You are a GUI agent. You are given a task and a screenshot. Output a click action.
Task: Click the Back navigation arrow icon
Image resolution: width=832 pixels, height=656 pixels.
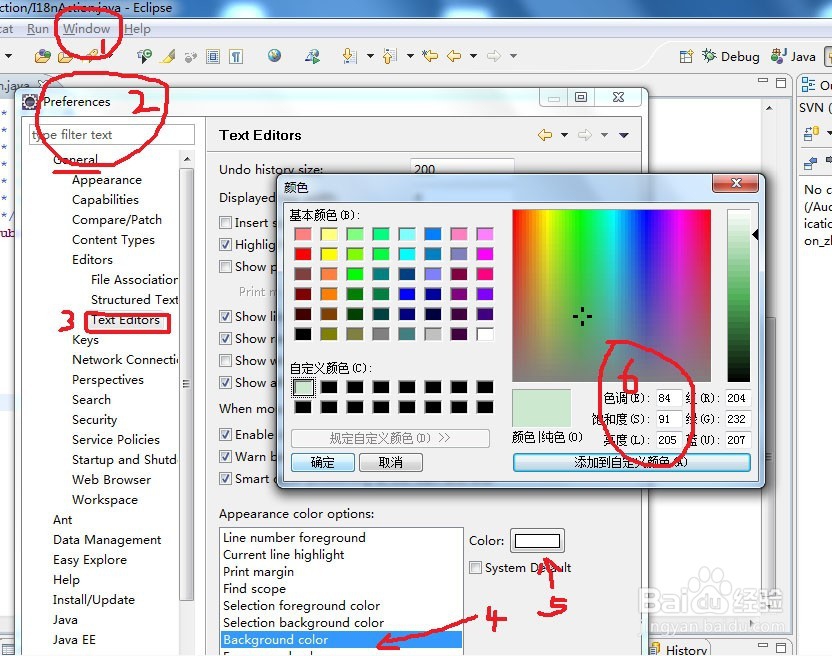coord(453,56)
